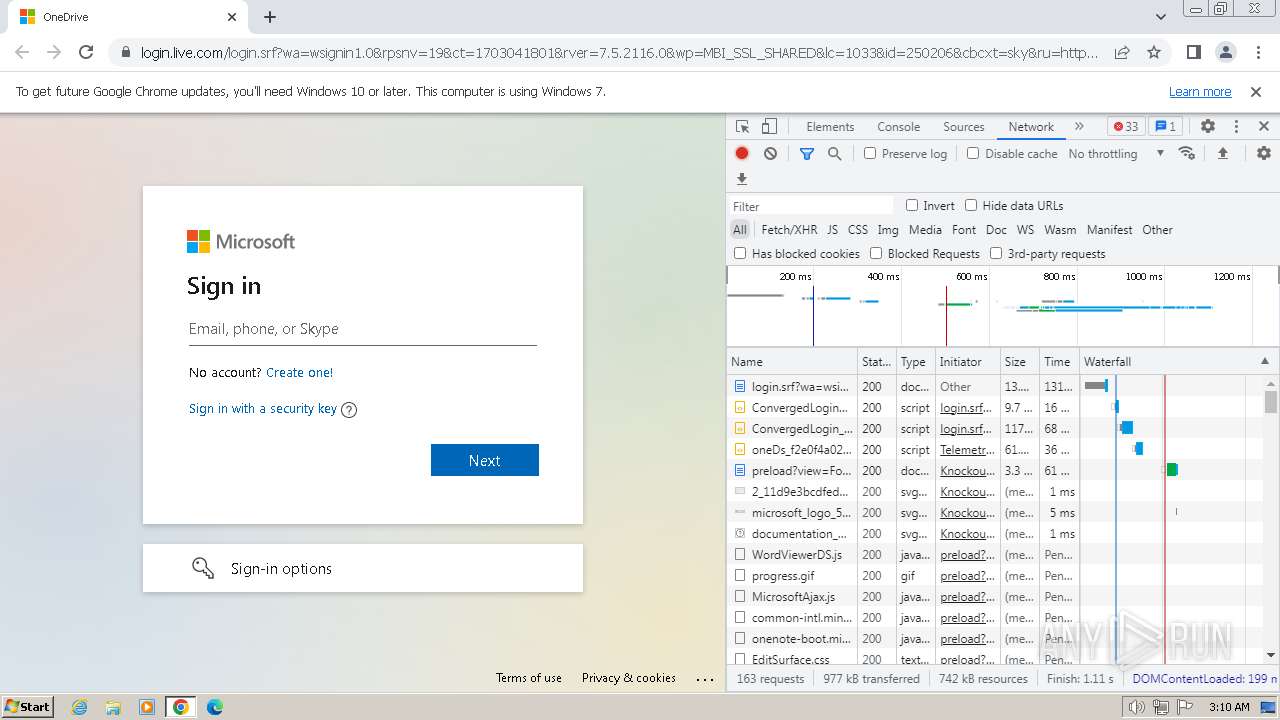
Task: Open more options ellipsis at page footer
Action: [706, 679]
